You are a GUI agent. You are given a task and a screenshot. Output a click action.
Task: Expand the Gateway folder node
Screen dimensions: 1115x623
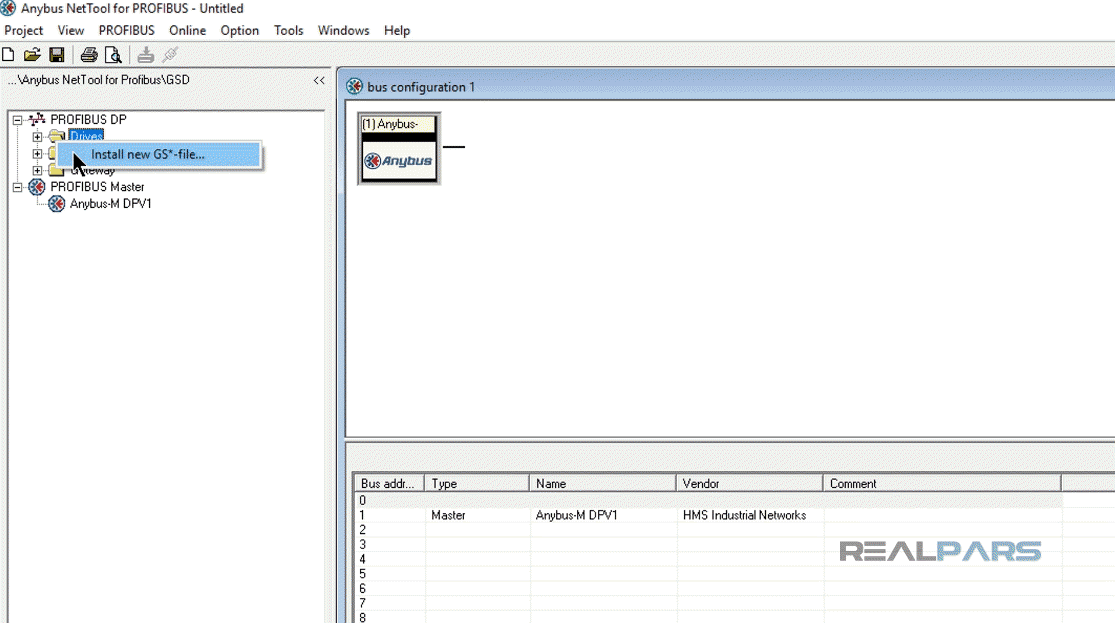coord(37,171)
